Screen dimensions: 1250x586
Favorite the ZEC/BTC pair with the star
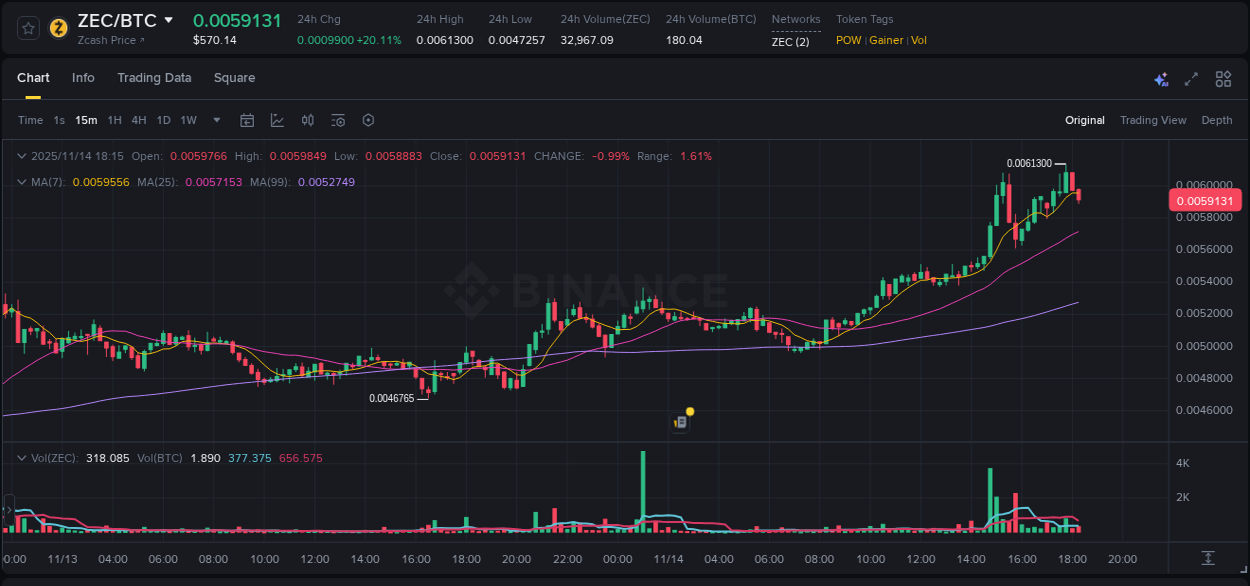[x=29, y=28]
